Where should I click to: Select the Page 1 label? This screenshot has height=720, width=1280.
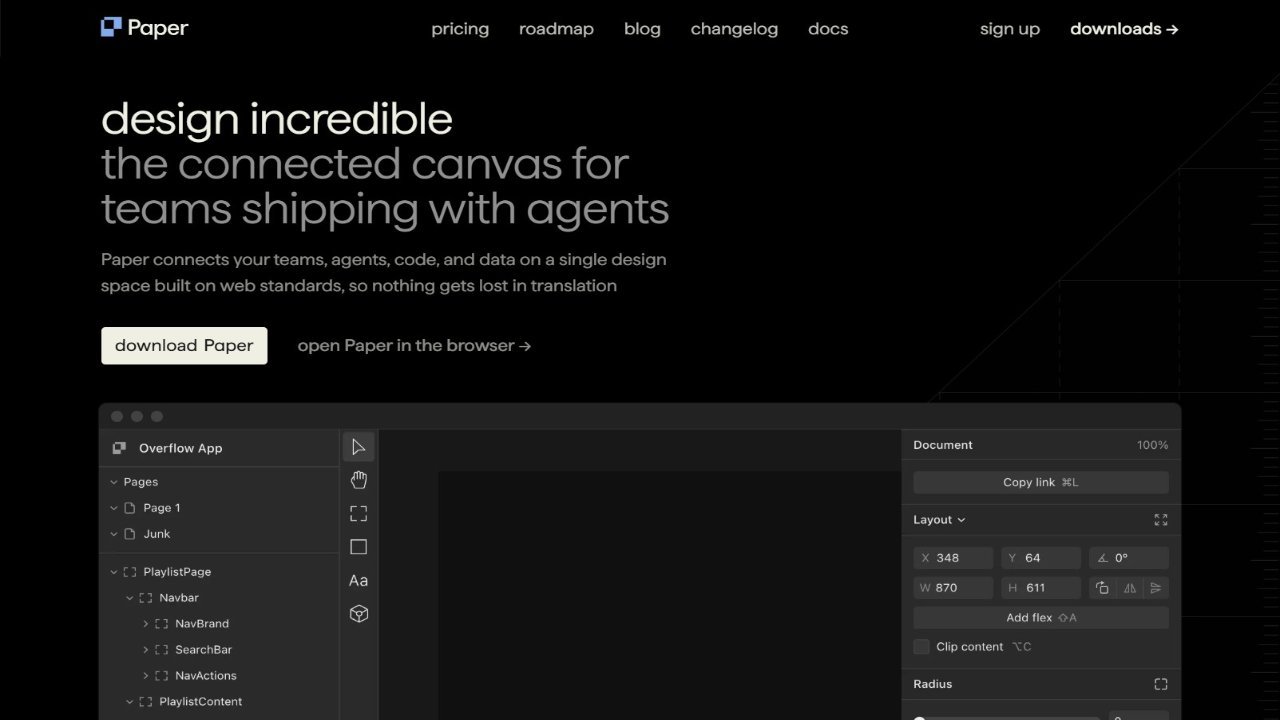tap(162, 508)
